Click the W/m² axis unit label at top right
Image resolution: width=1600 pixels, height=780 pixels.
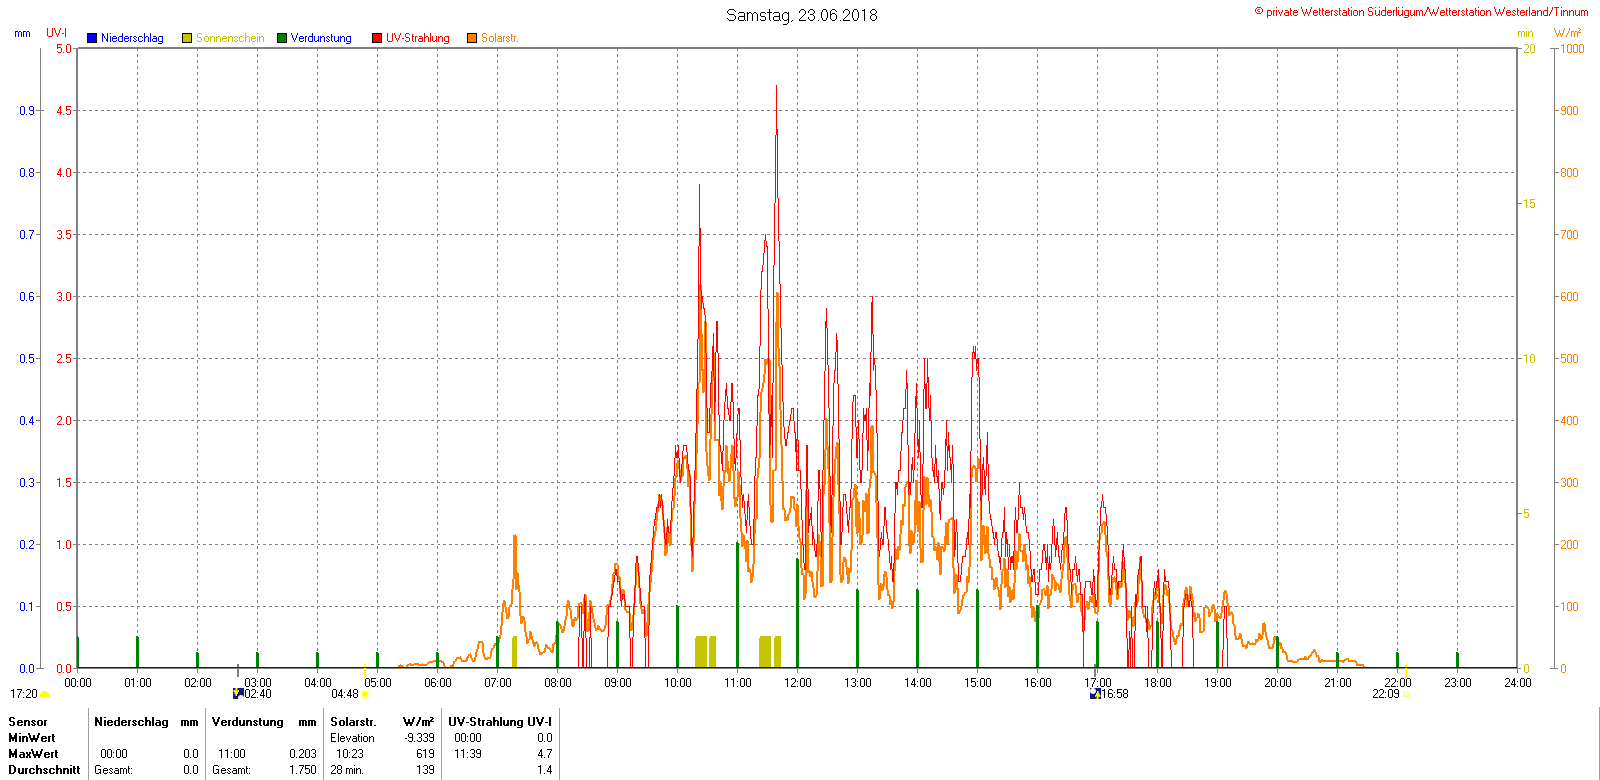(x=1568, y=33)
